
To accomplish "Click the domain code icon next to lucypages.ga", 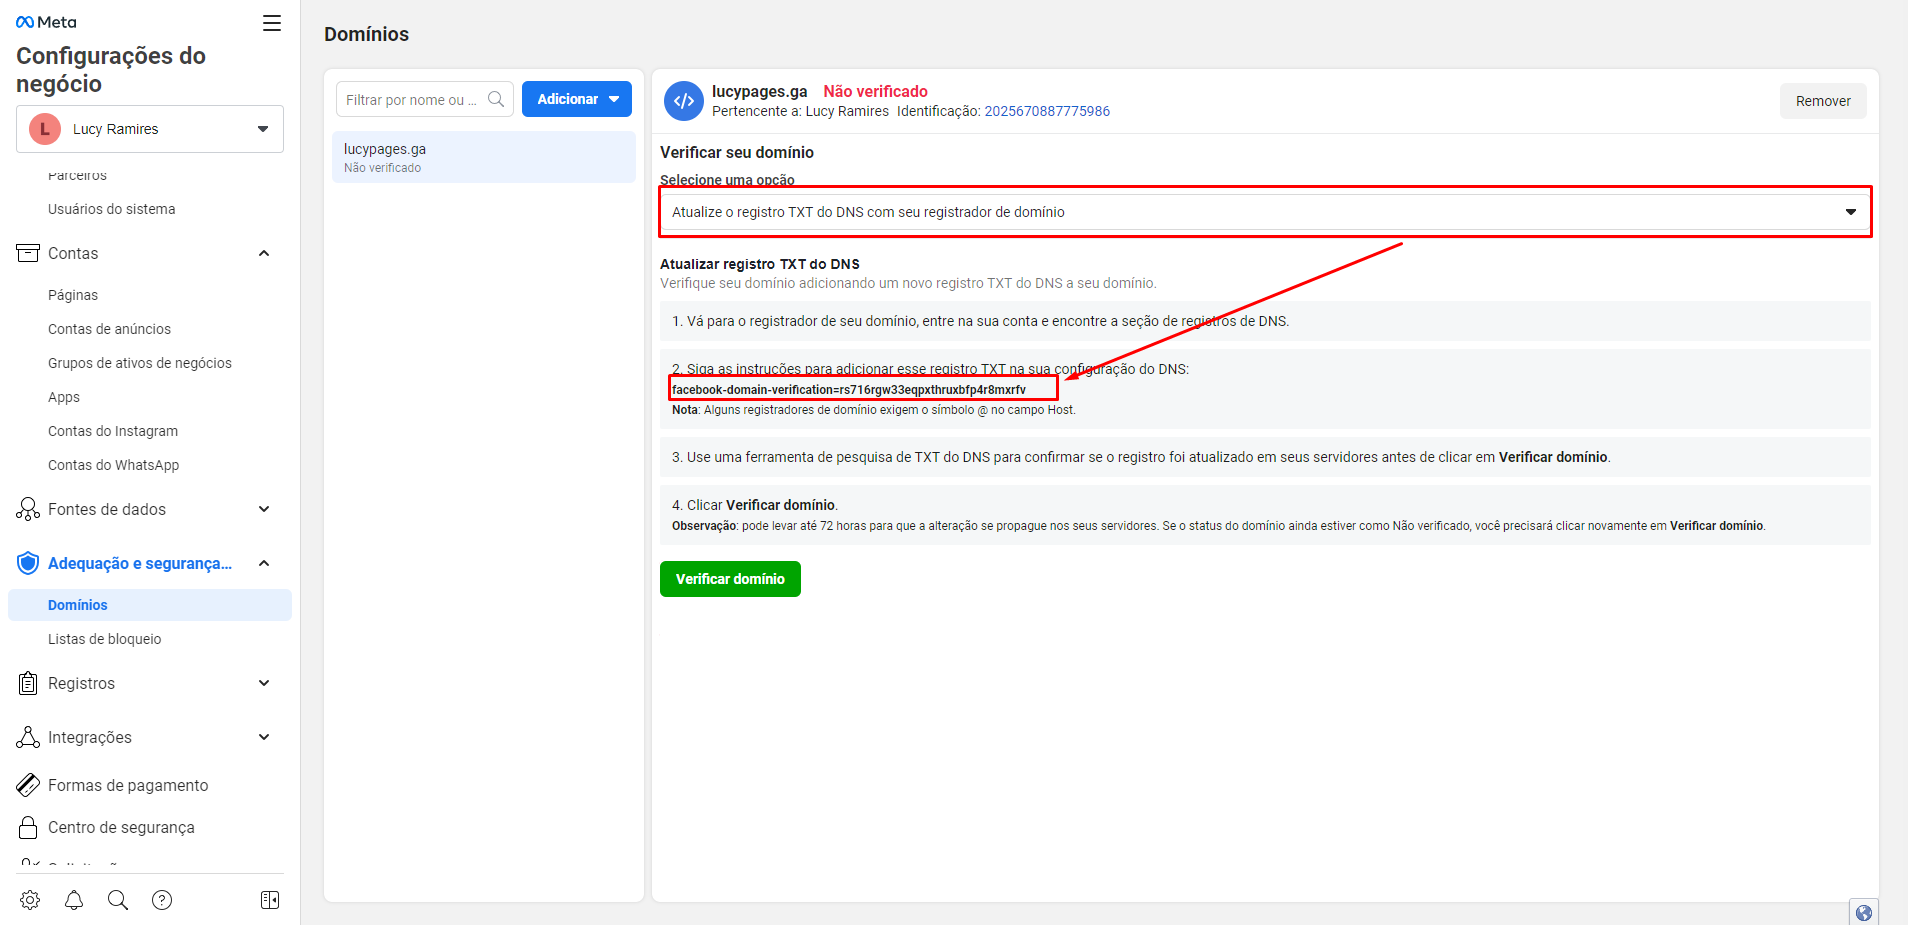I will pos(684,101).
